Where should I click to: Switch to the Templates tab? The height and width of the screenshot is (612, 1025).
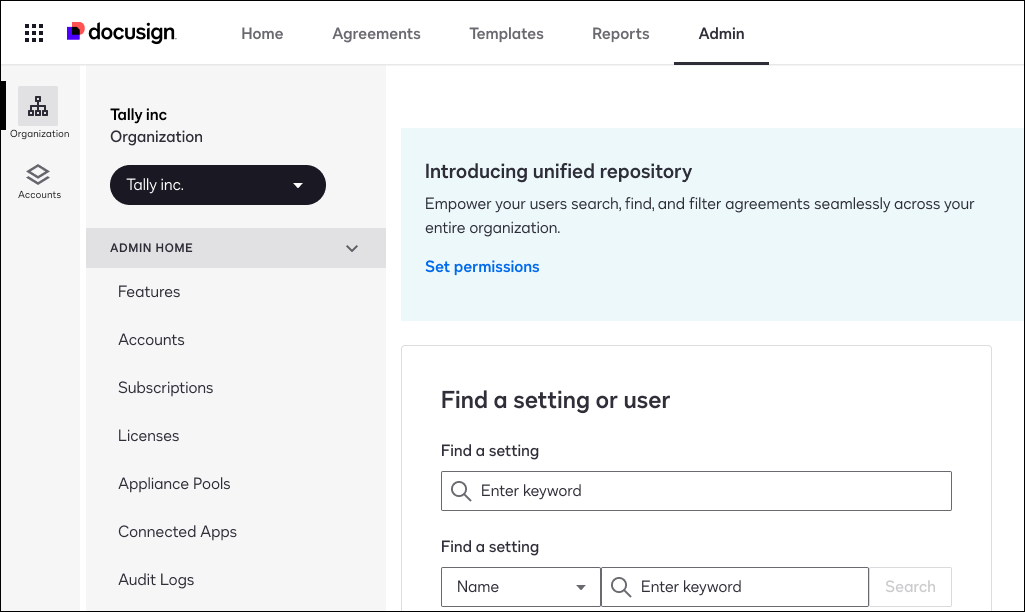click(506, 34)
